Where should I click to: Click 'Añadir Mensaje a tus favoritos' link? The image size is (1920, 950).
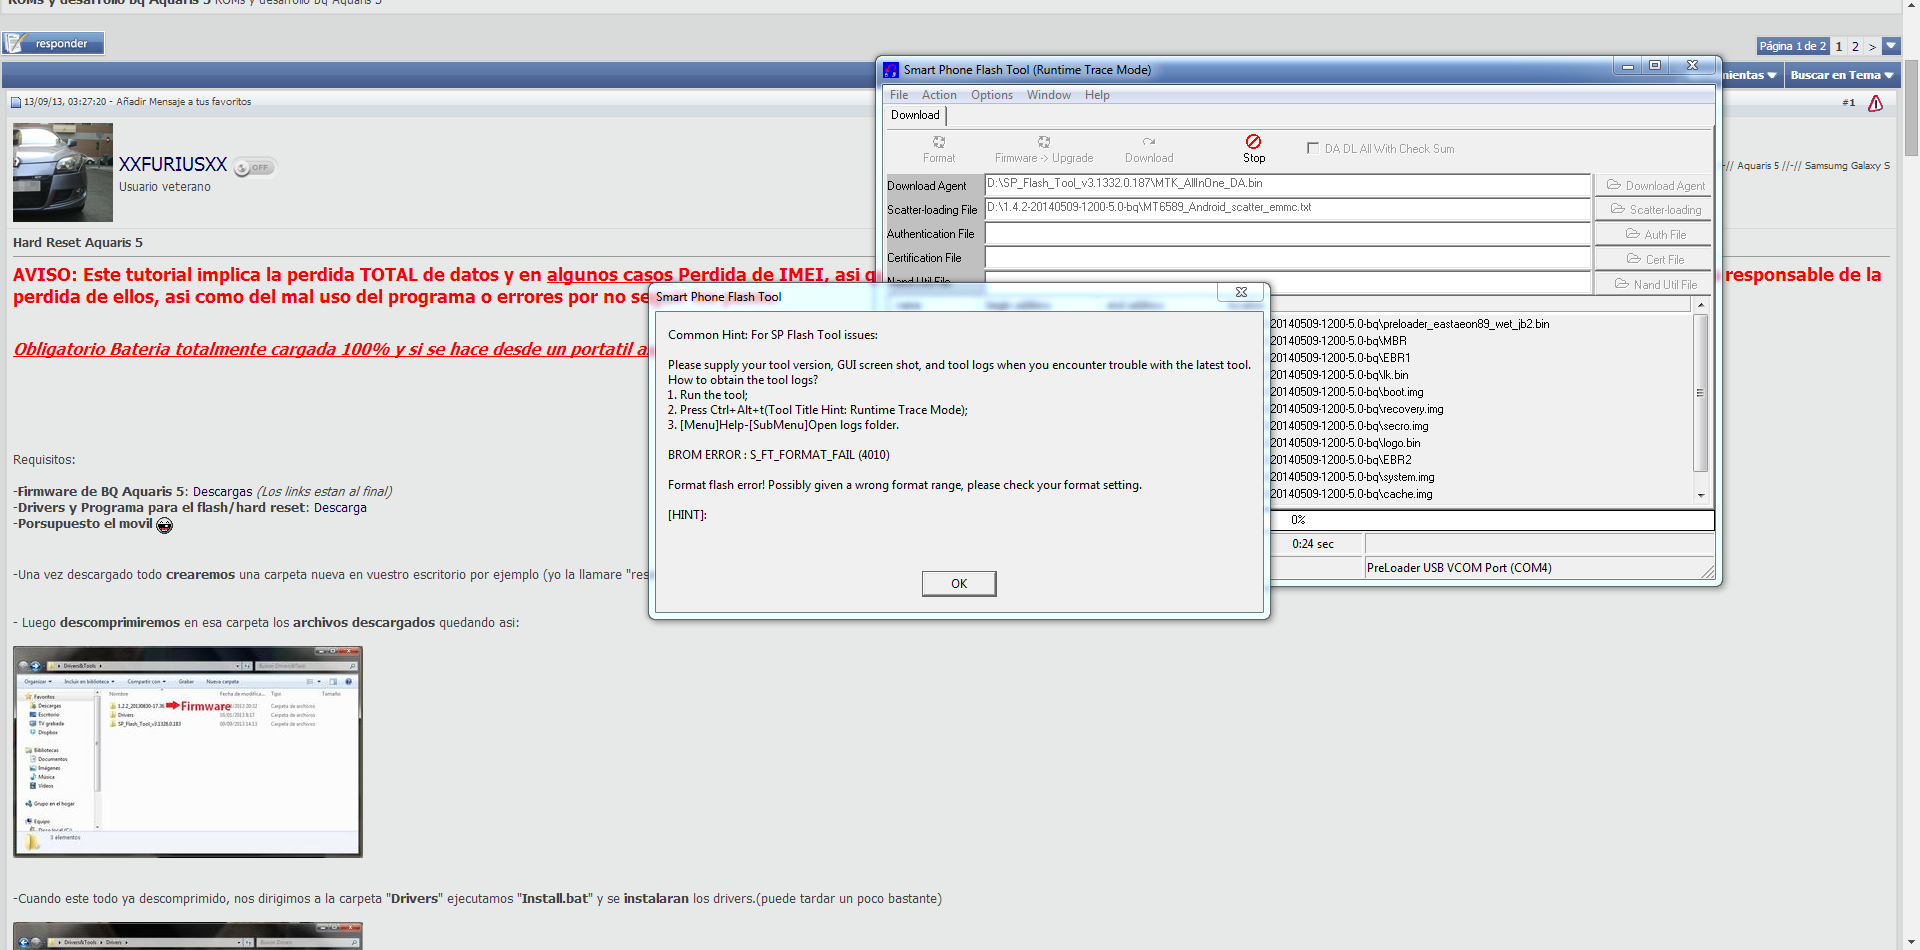point(184,102)
